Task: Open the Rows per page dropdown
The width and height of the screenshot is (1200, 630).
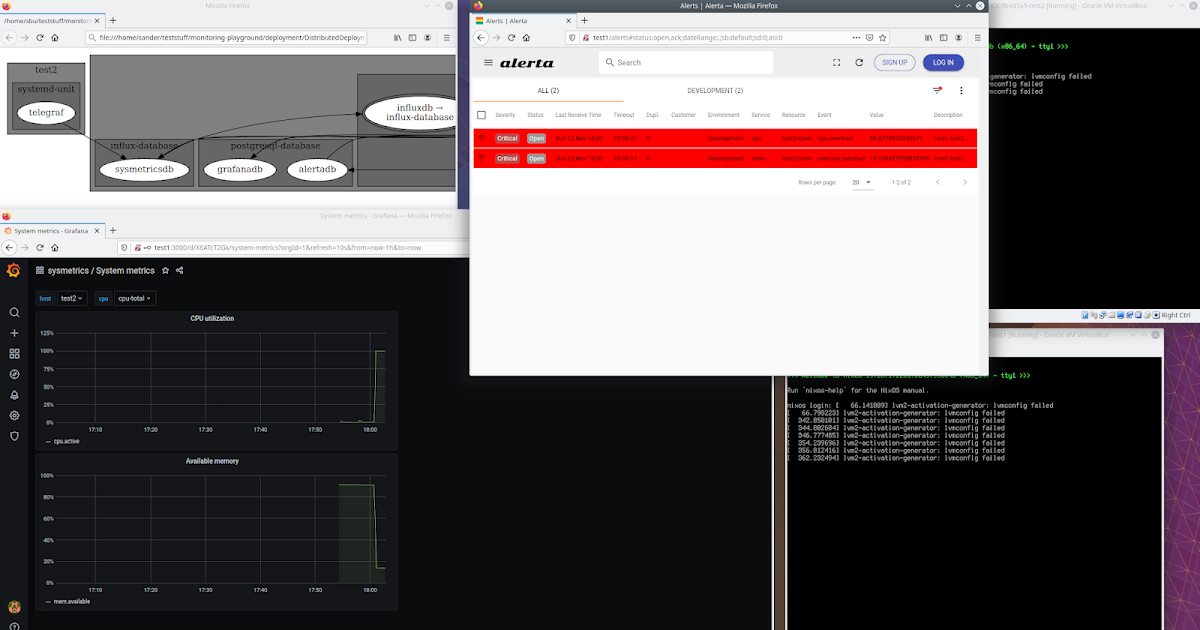Action: tap(862, 182)
